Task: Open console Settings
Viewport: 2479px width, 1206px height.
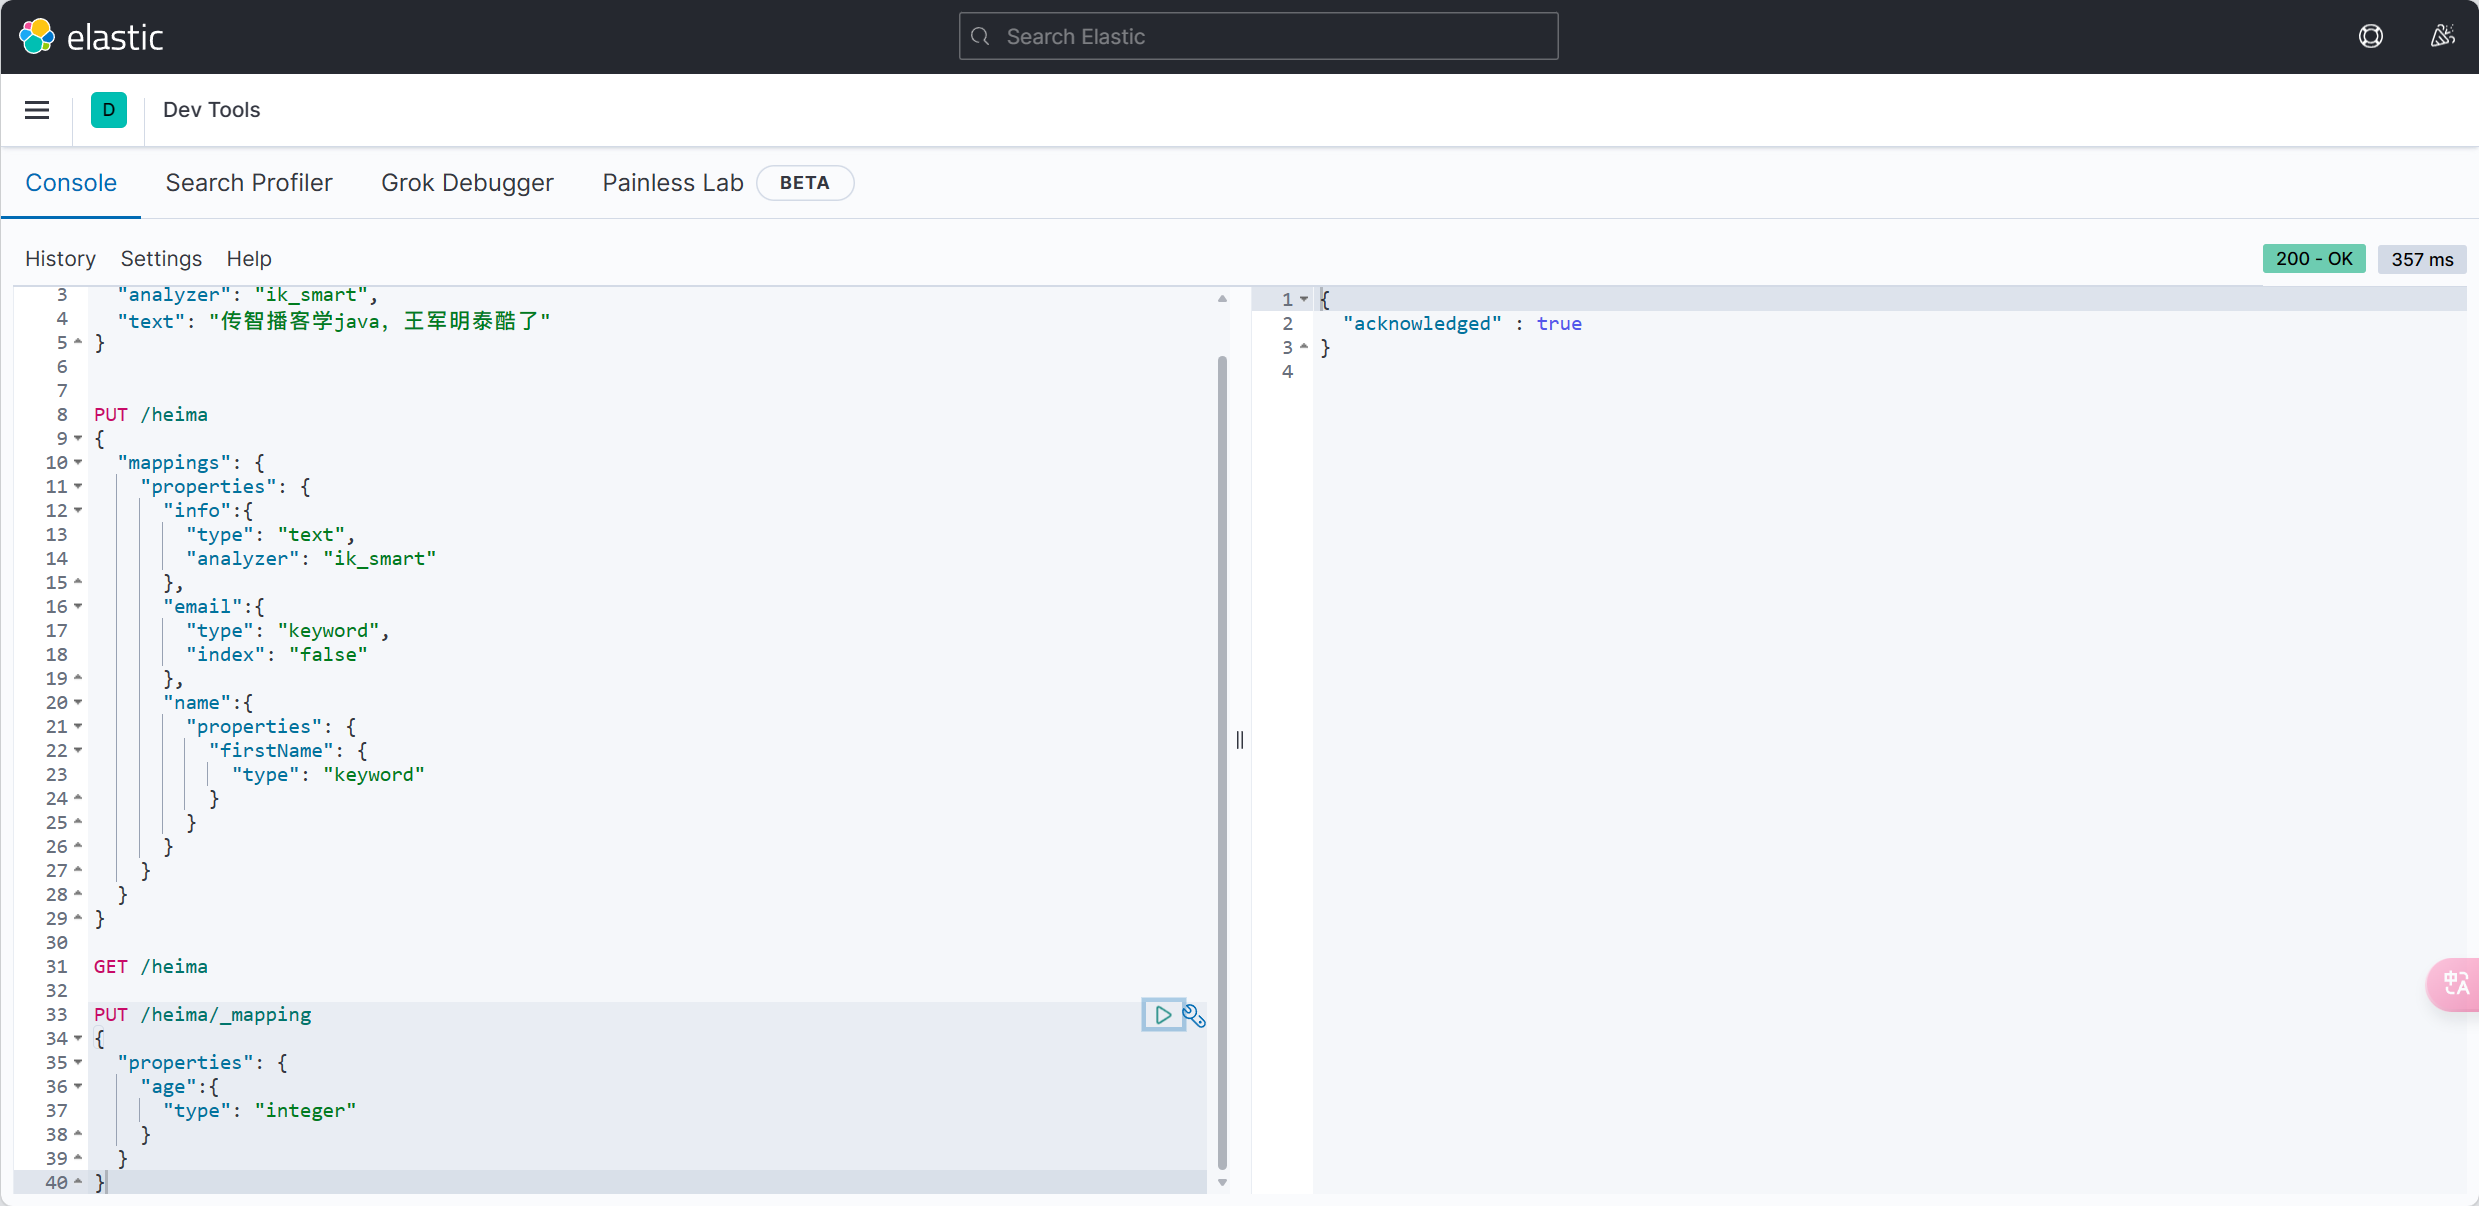Action: pyautogui.click(x=161, y=259)
